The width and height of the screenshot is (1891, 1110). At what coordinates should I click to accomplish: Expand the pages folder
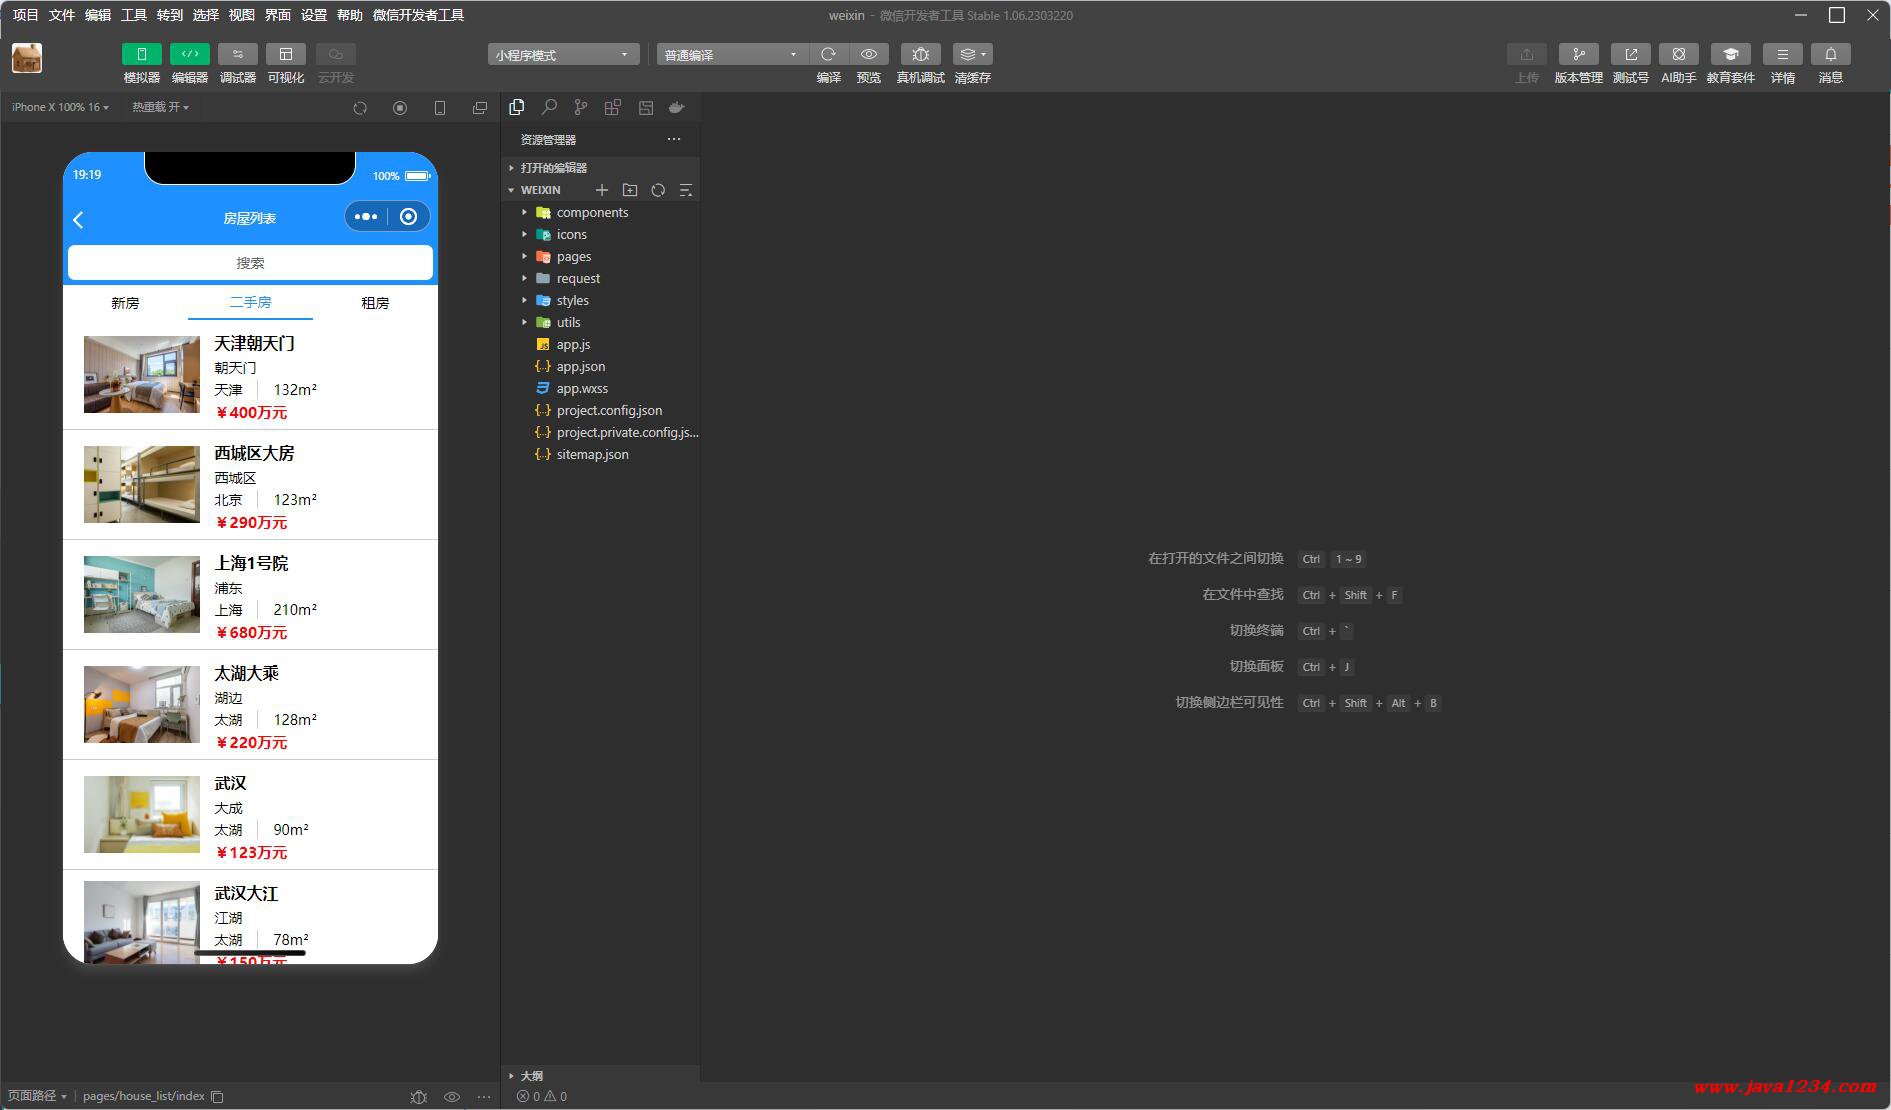pyautogui.click(x=573, y=257)
